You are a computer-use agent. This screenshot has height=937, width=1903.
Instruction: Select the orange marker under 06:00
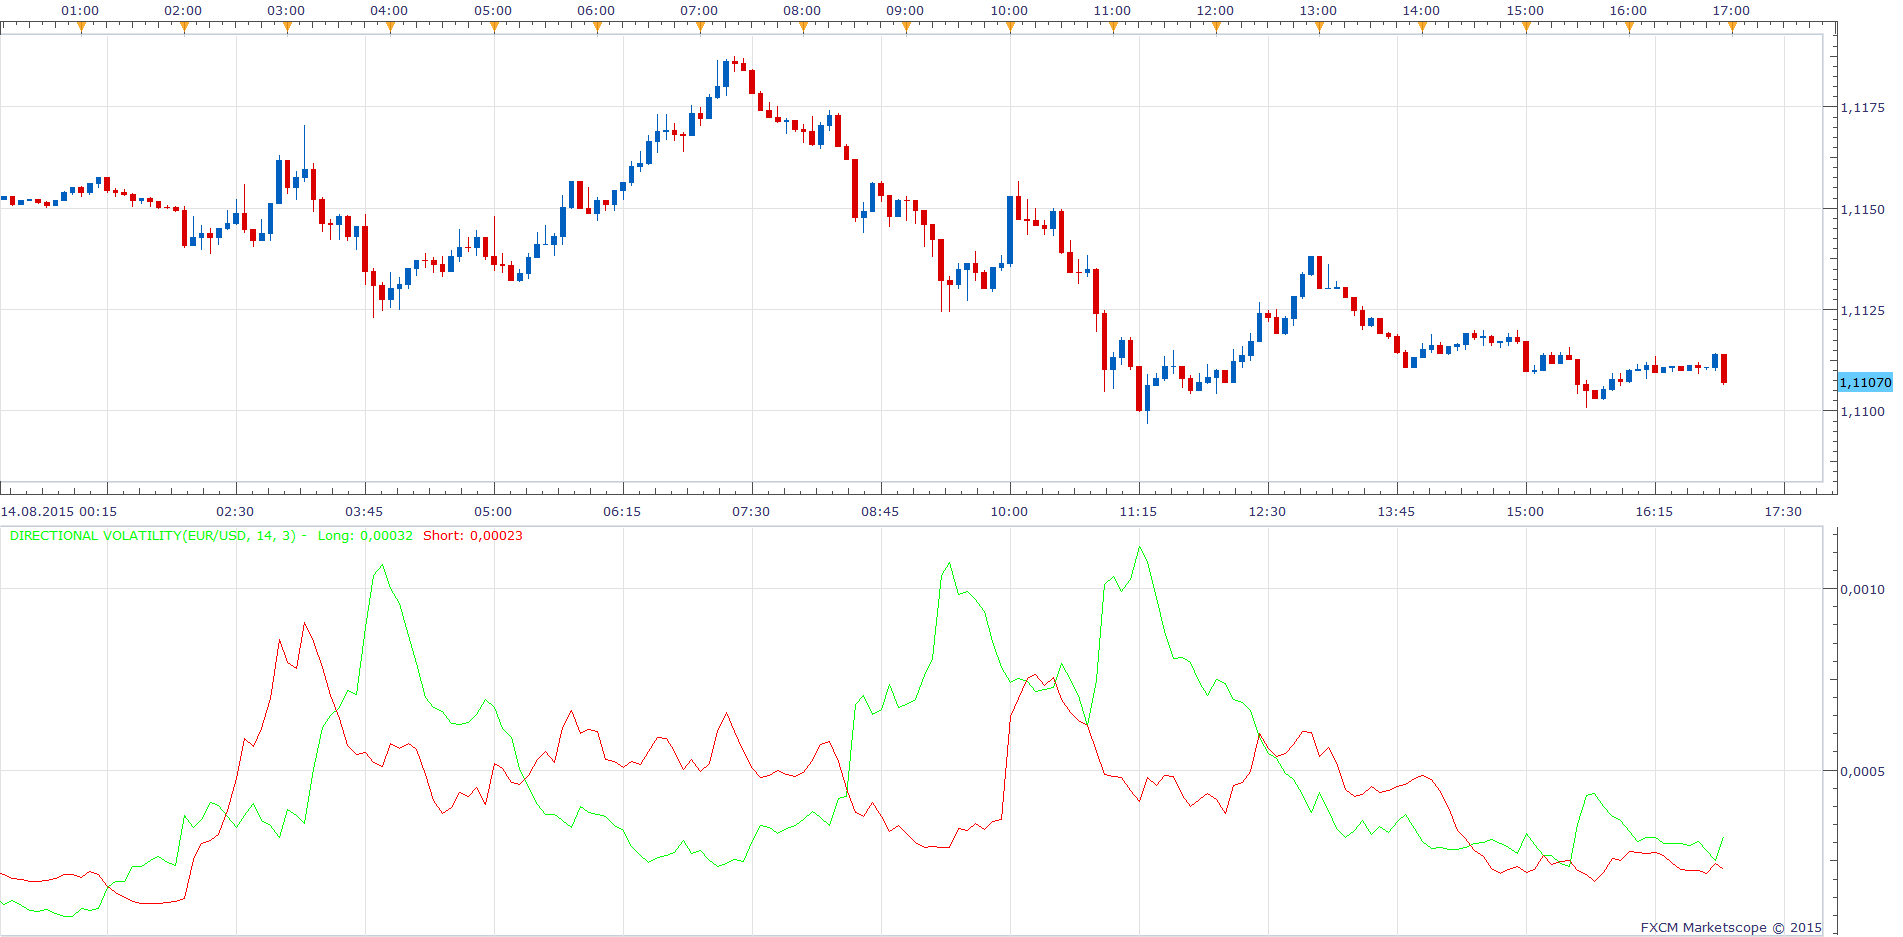point(597,28)
